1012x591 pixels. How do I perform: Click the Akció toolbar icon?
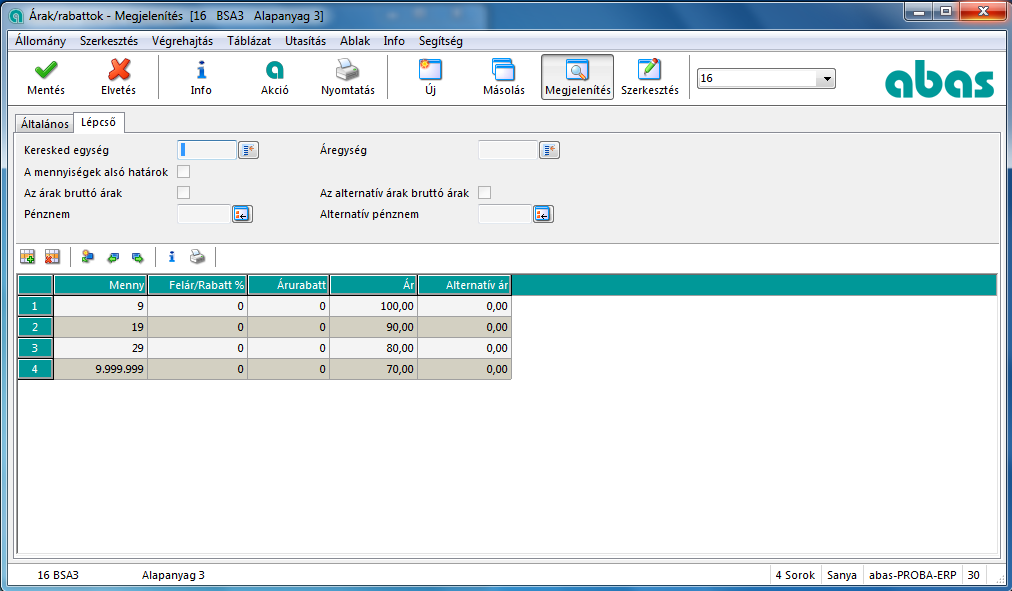pos(275,70)
